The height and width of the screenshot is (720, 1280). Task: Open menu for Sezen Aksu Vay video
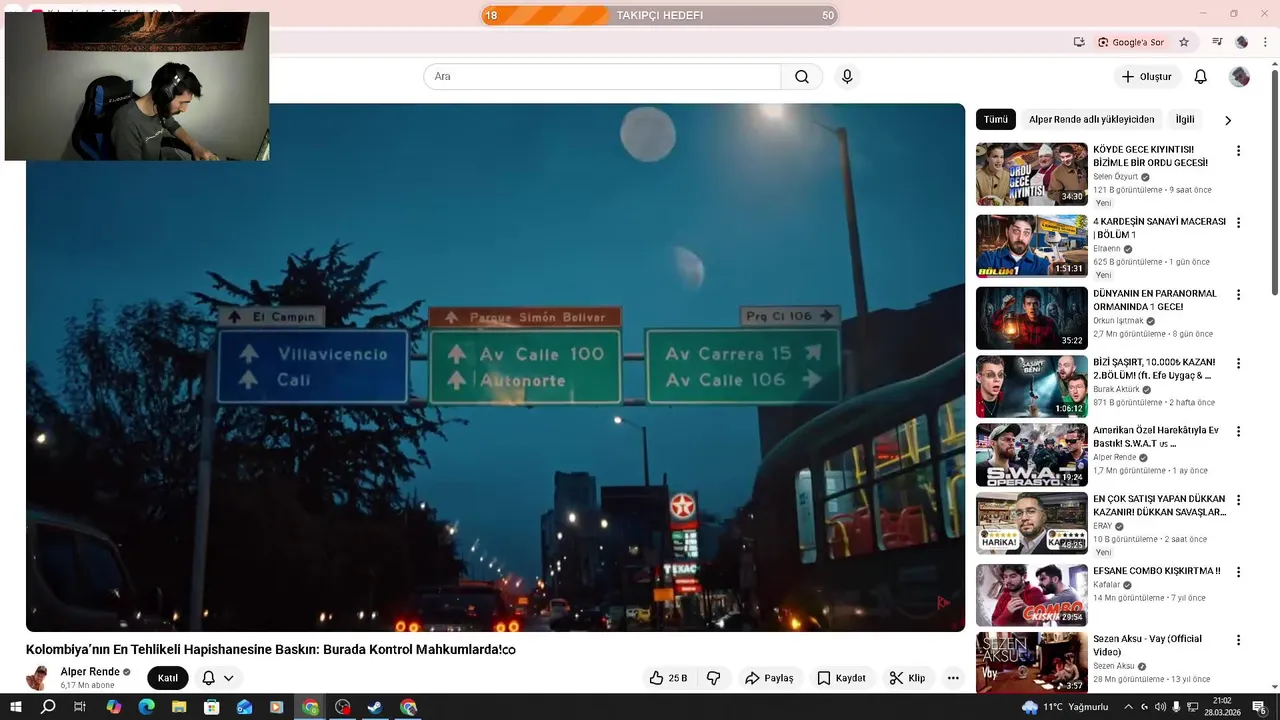(1238, 640)
